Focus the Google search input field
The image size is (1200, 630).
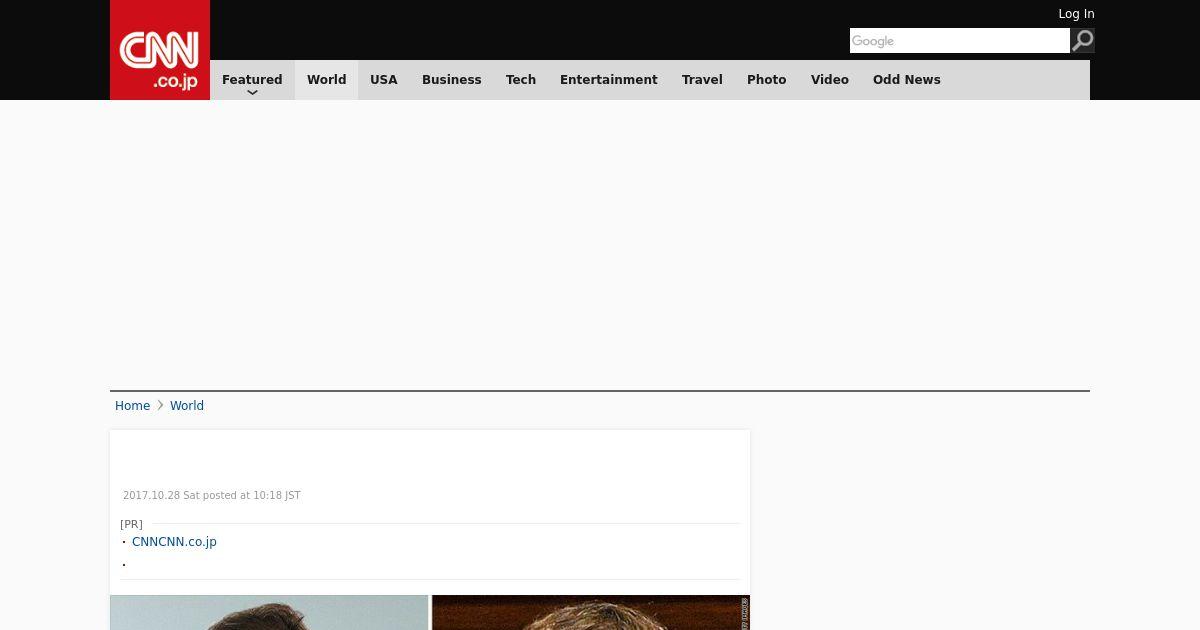960,40
